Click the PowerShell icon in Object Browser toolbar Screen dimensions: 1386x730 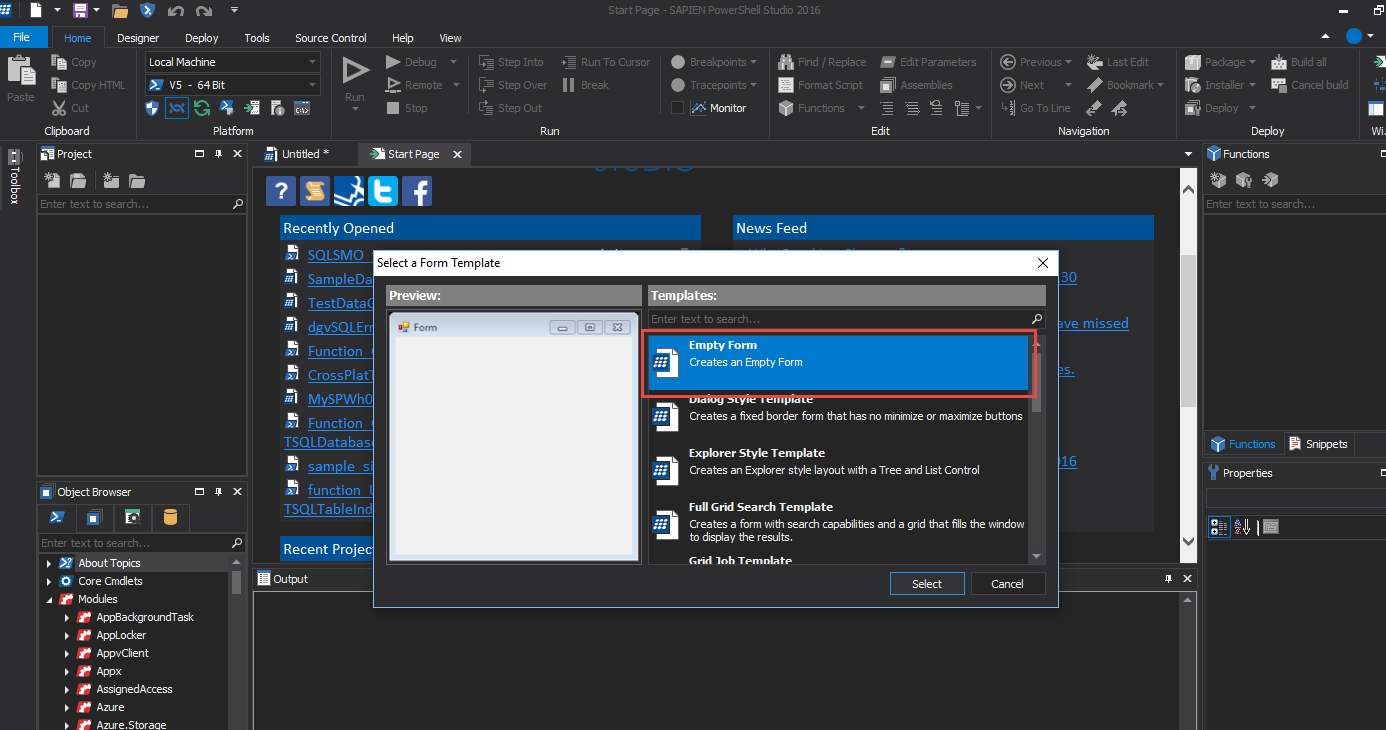[x=58, y=517]
